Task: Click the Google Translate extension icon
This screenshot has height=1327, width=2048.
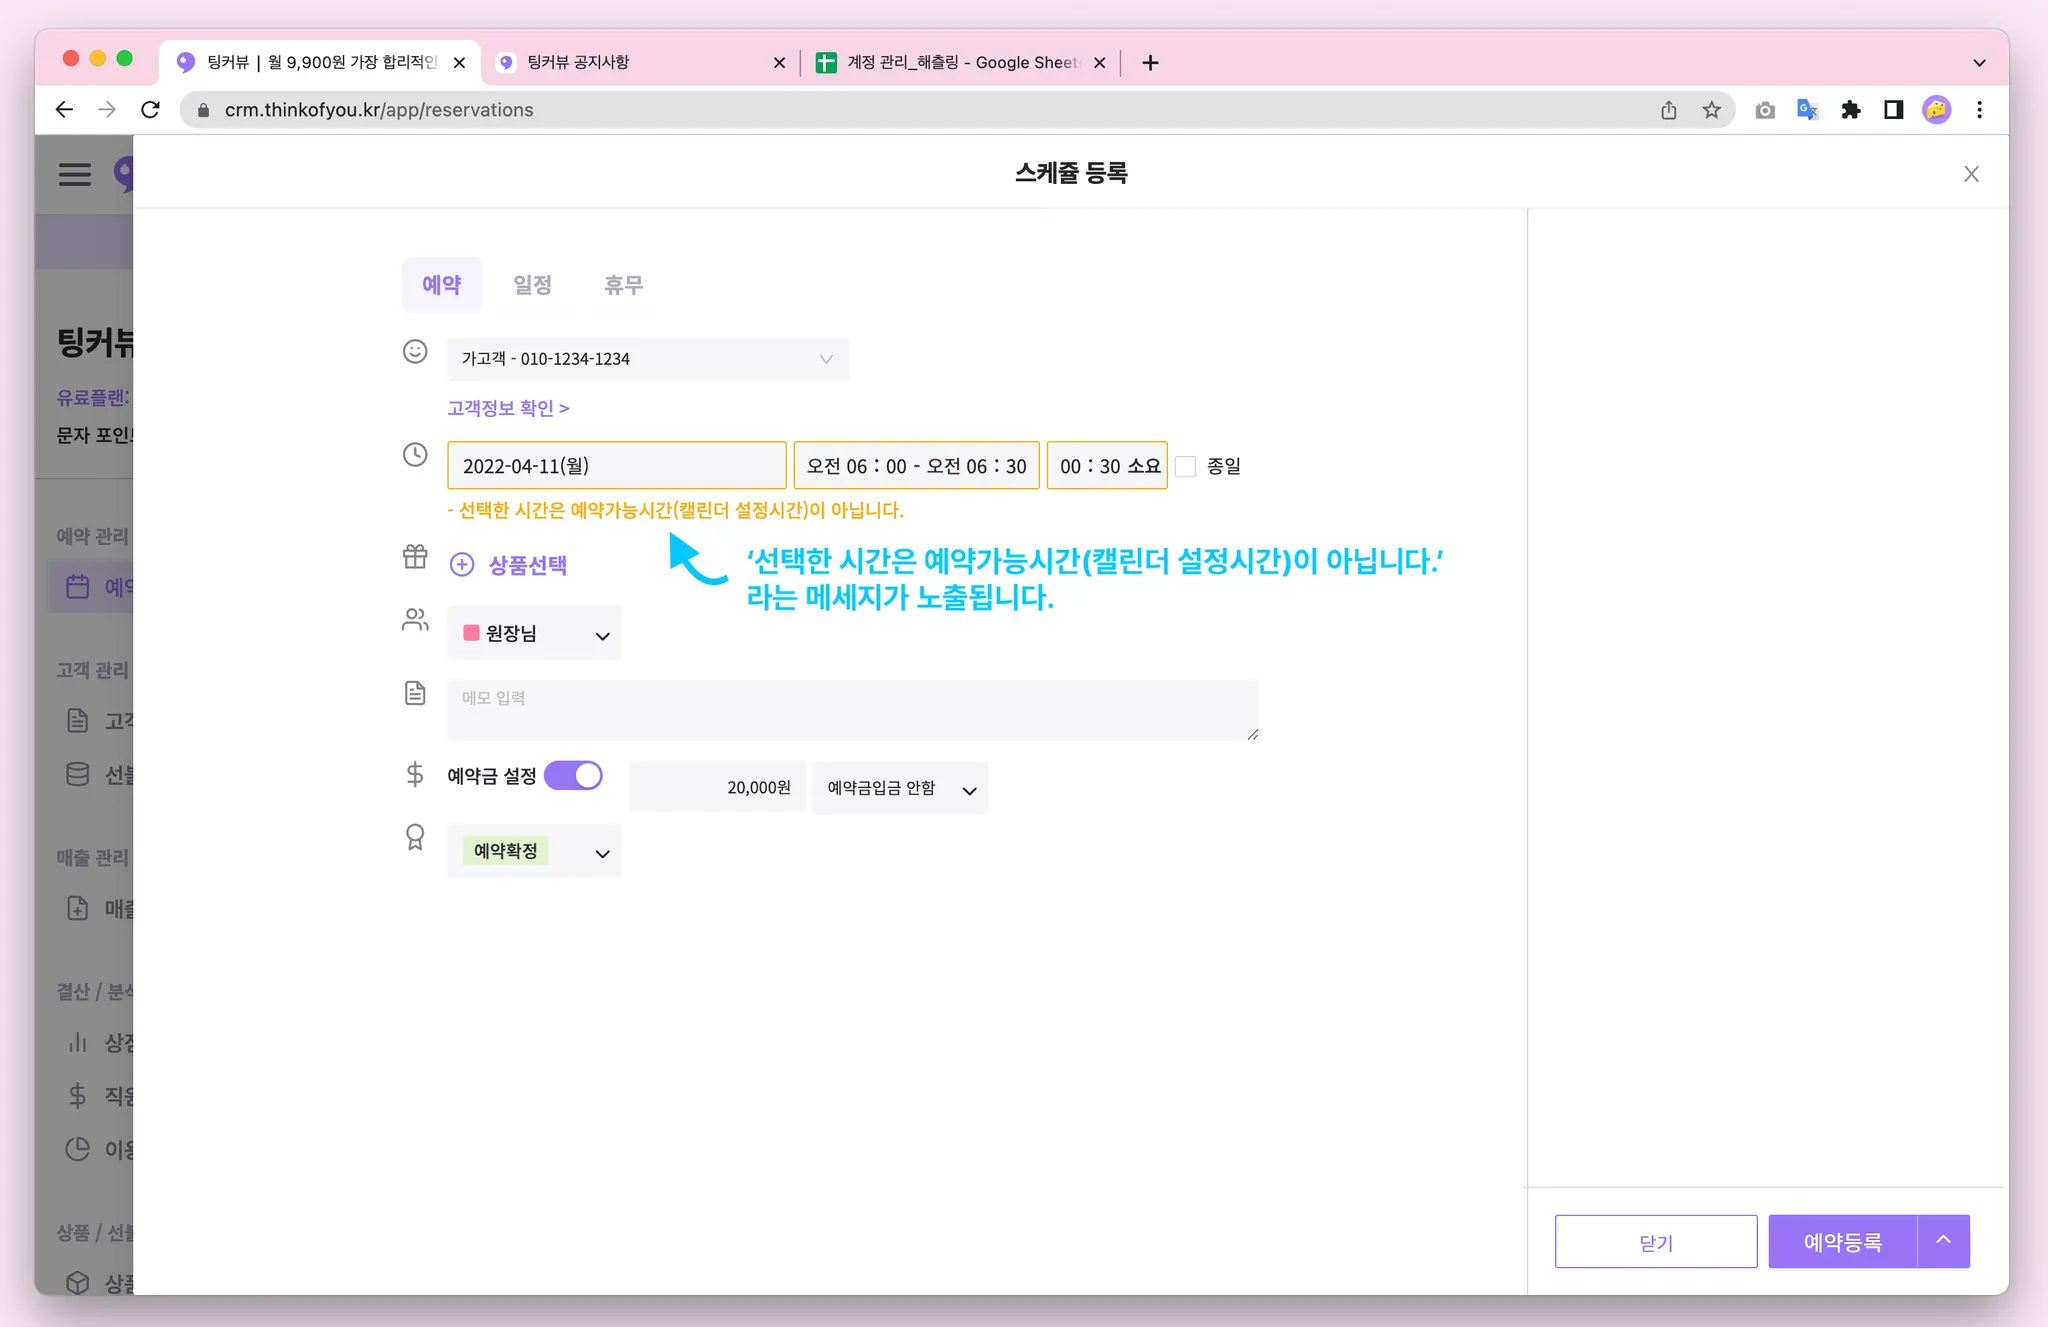Action: (1807, 110)
